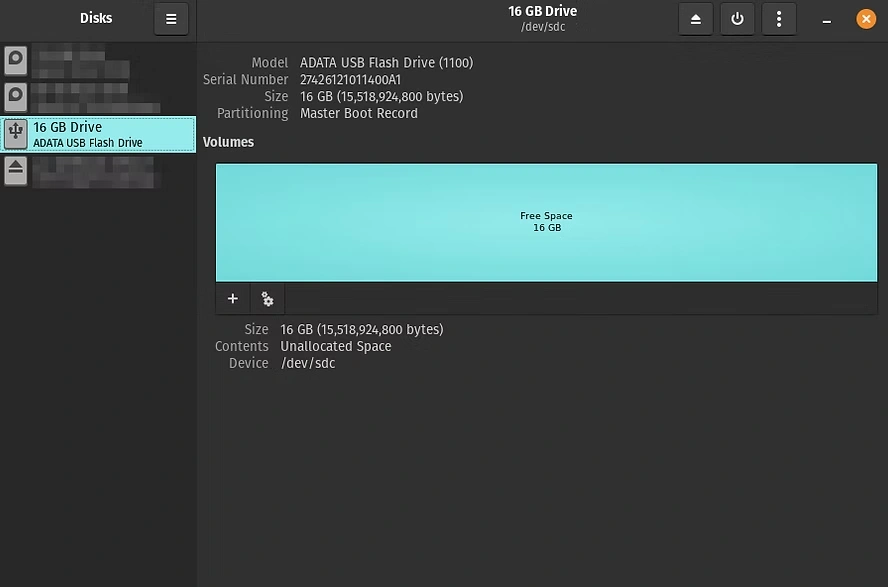Click the drive size value under Model section
The height and width of the screenshot is (587, 888).
381,97
